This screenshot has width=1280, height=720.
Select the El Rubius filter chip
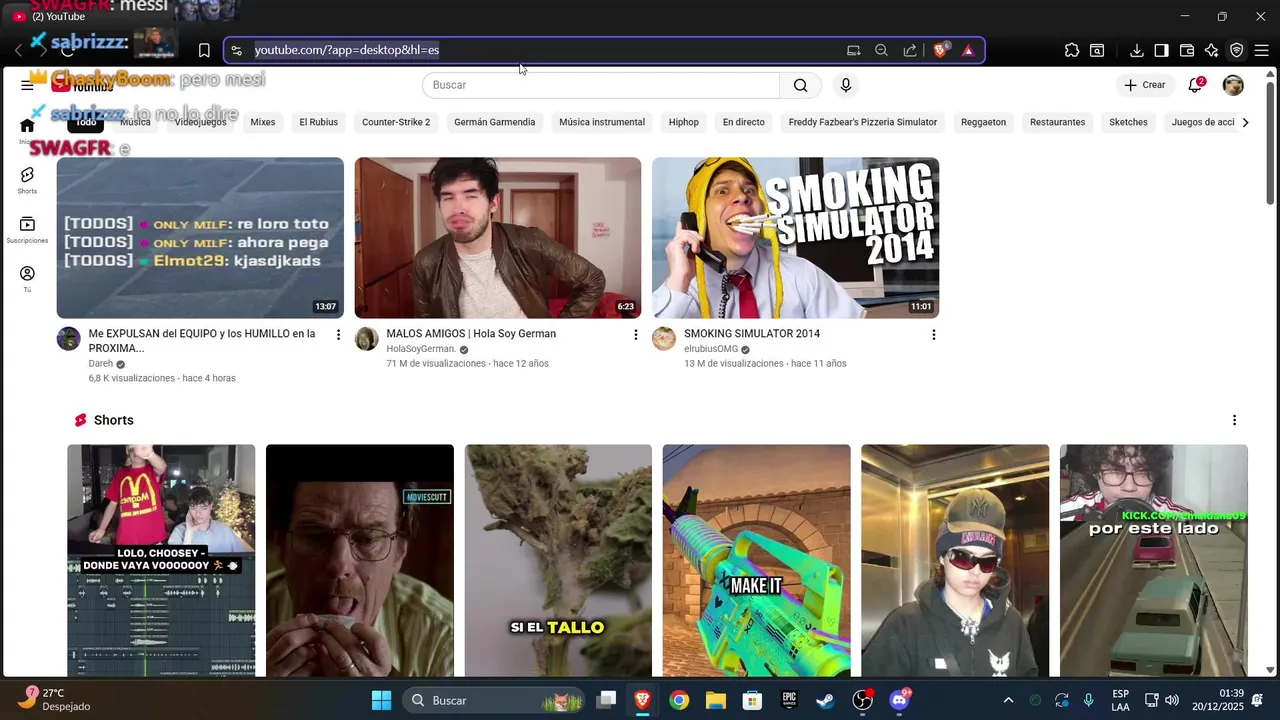click(319, 122)
